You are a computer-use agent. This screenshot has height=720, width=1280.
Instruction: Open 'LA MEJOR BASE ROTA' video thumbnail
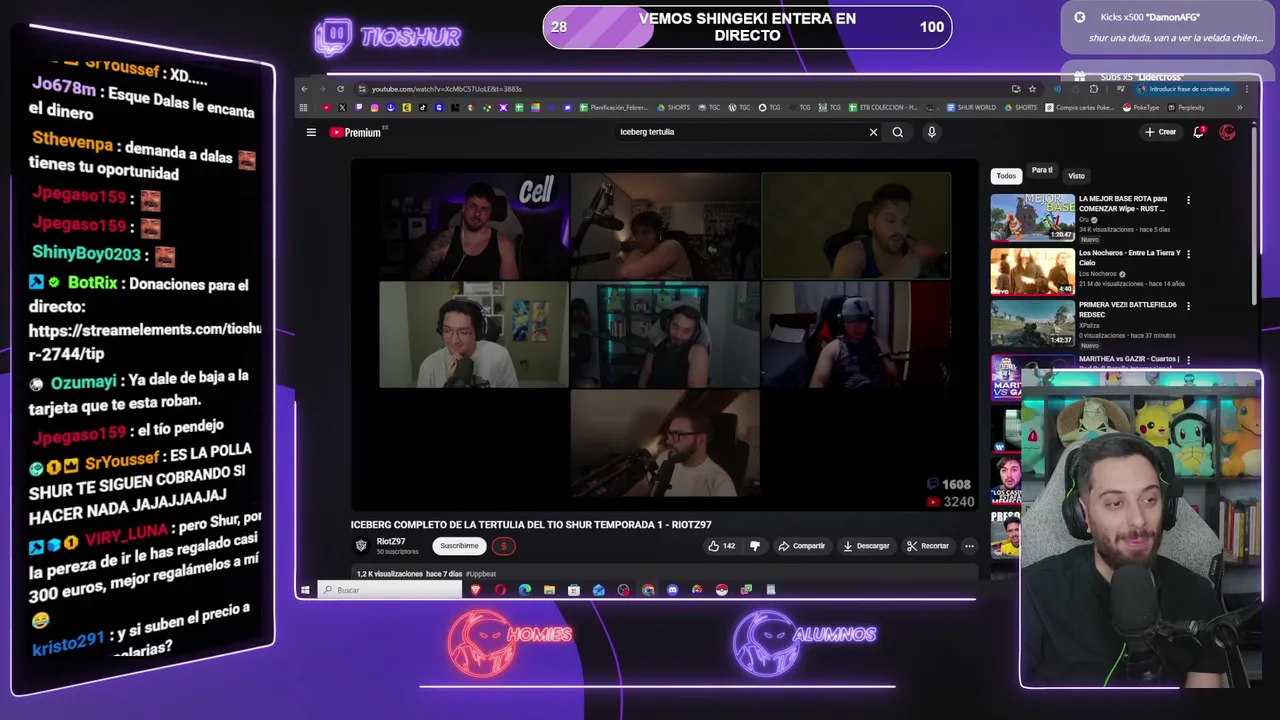[1032, 218]
